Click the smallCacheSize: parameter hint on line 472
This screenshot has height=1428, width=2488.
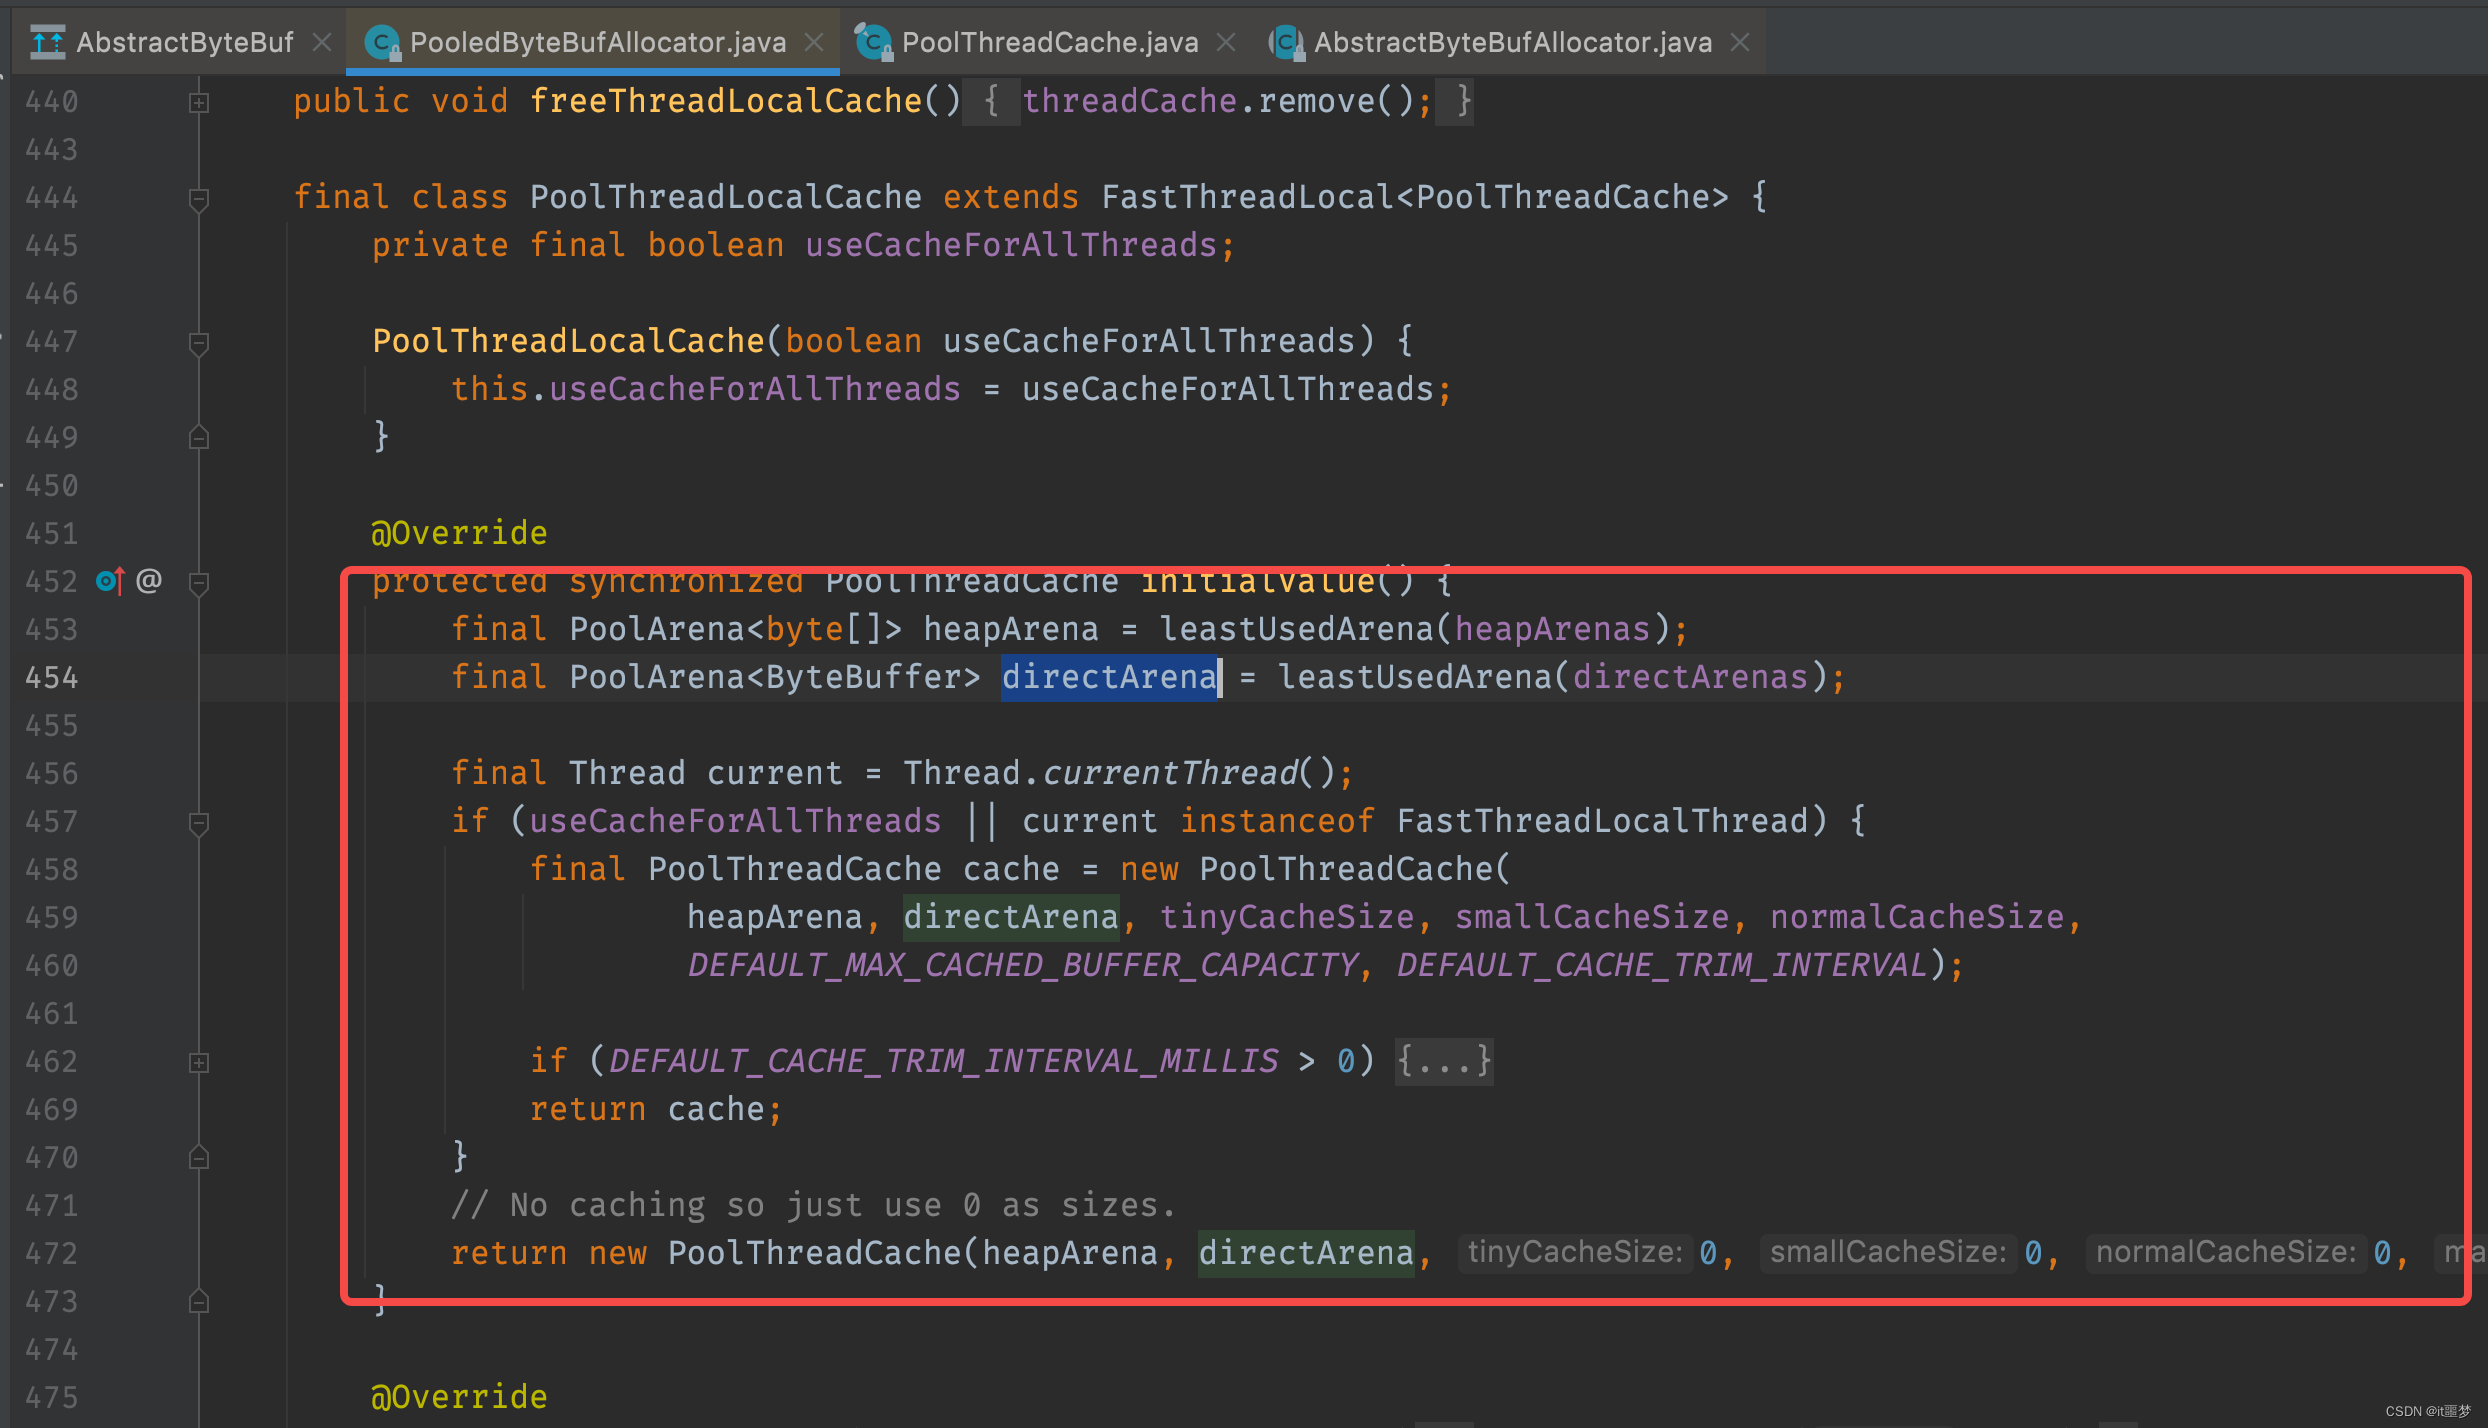1888,1253
